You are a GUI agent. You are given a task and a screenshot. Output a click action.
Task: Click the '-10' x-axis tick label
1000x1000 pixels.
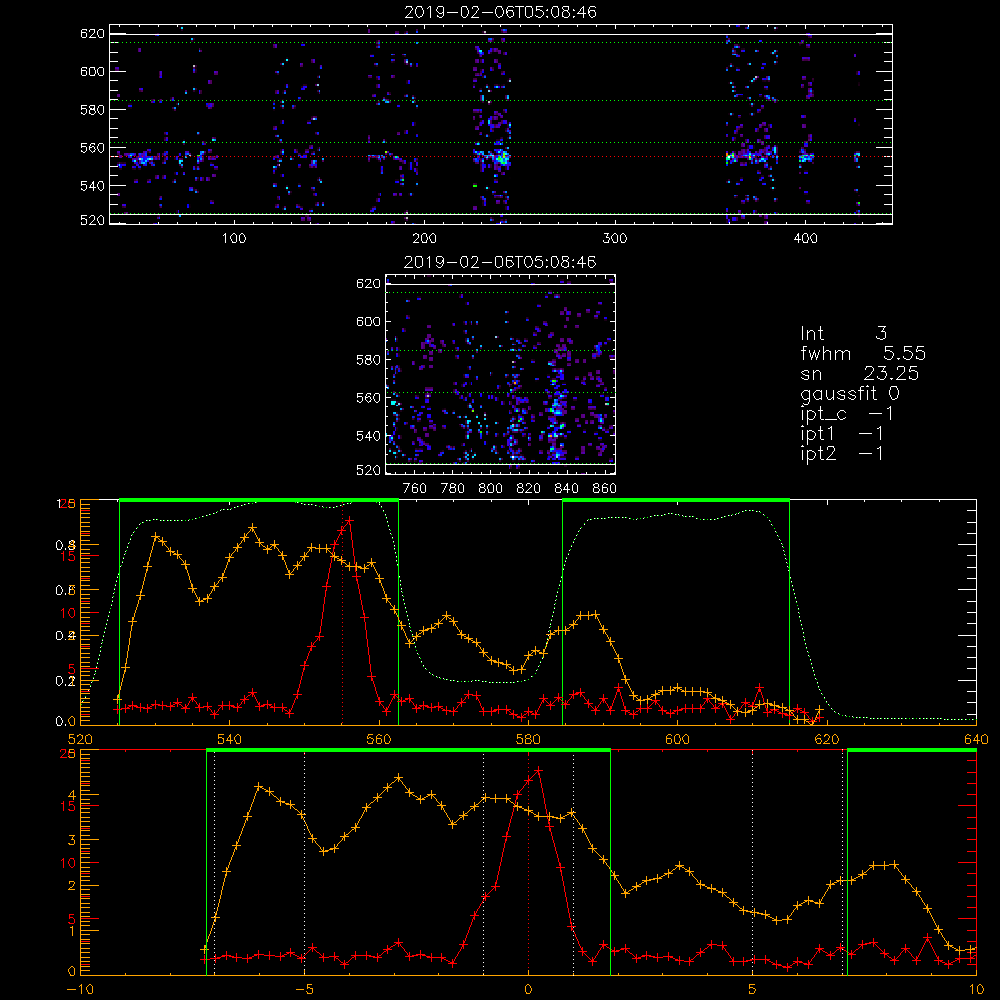80,990
